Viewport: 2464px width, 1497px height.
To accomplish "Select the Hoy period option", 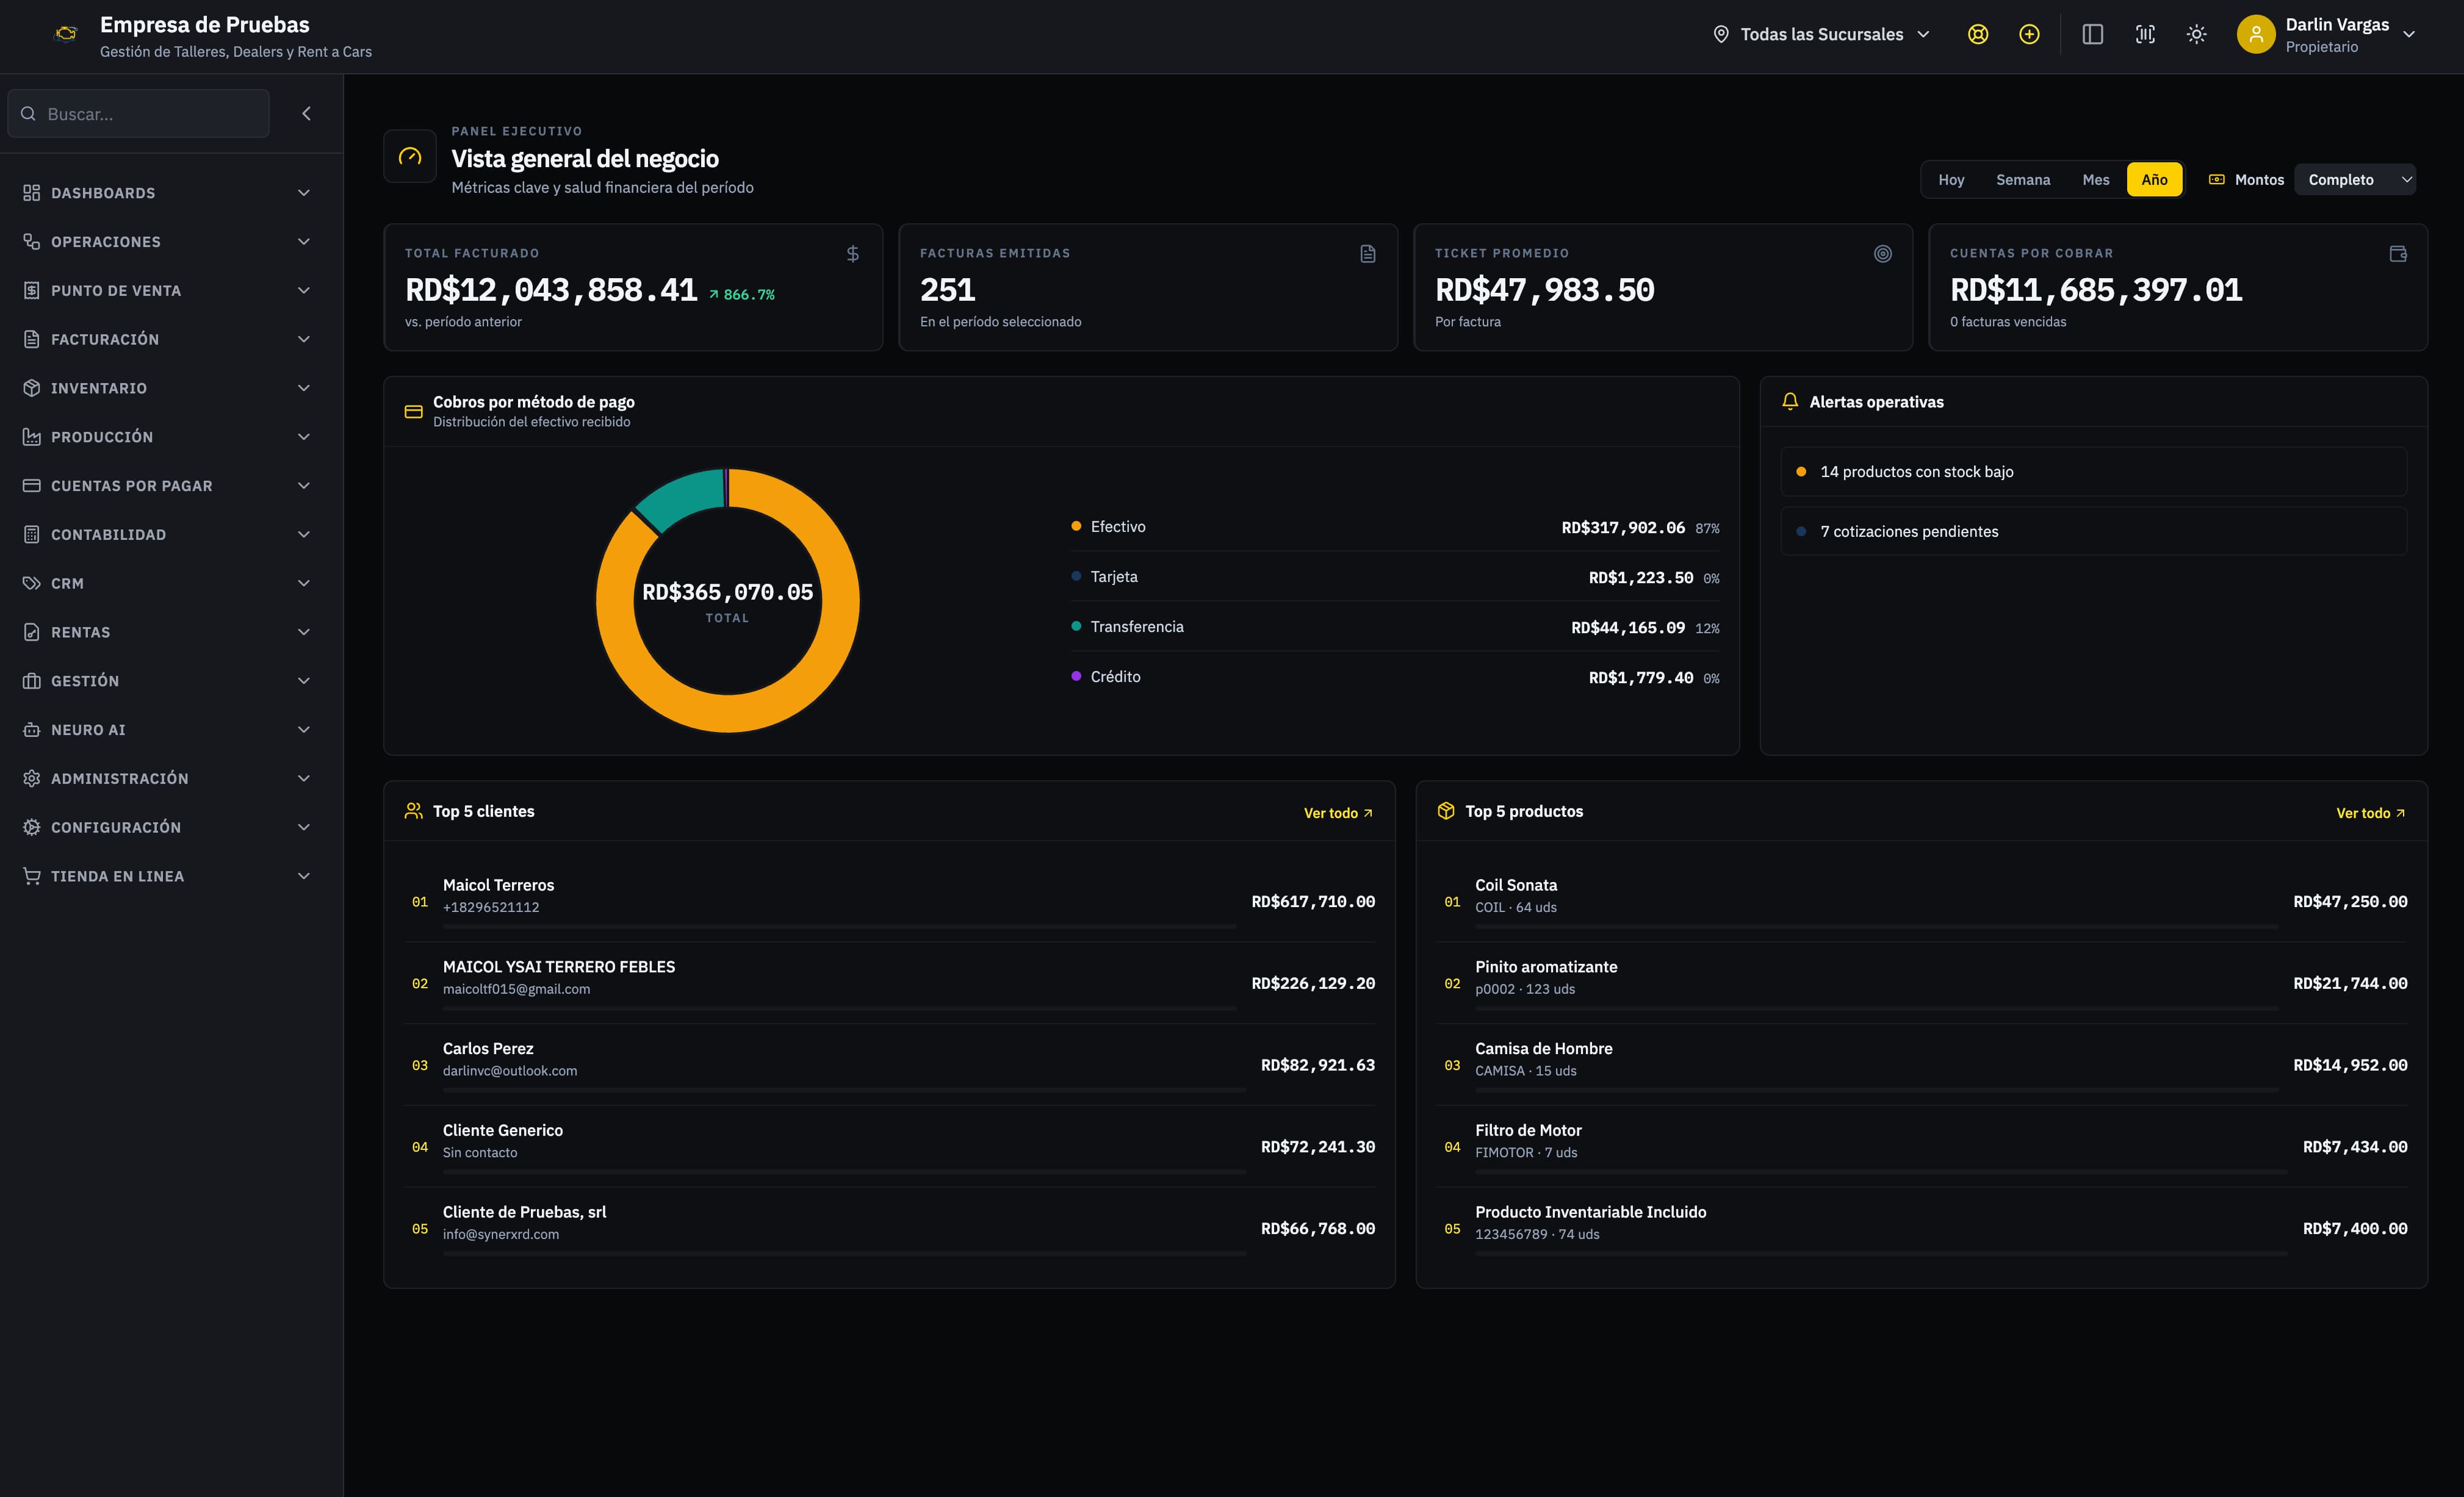I will click(x=1951, y=180).
